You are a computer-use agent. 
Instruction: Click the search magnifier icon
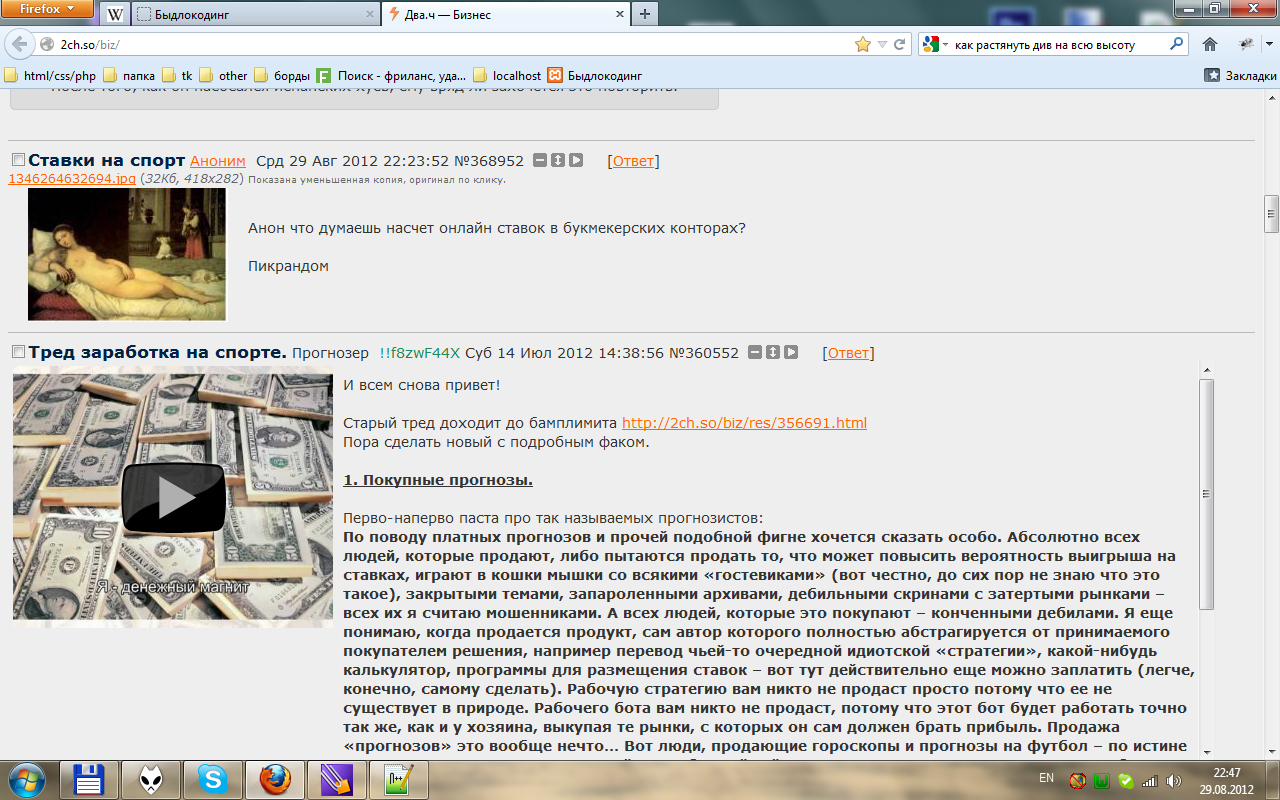click(1177, 44)
